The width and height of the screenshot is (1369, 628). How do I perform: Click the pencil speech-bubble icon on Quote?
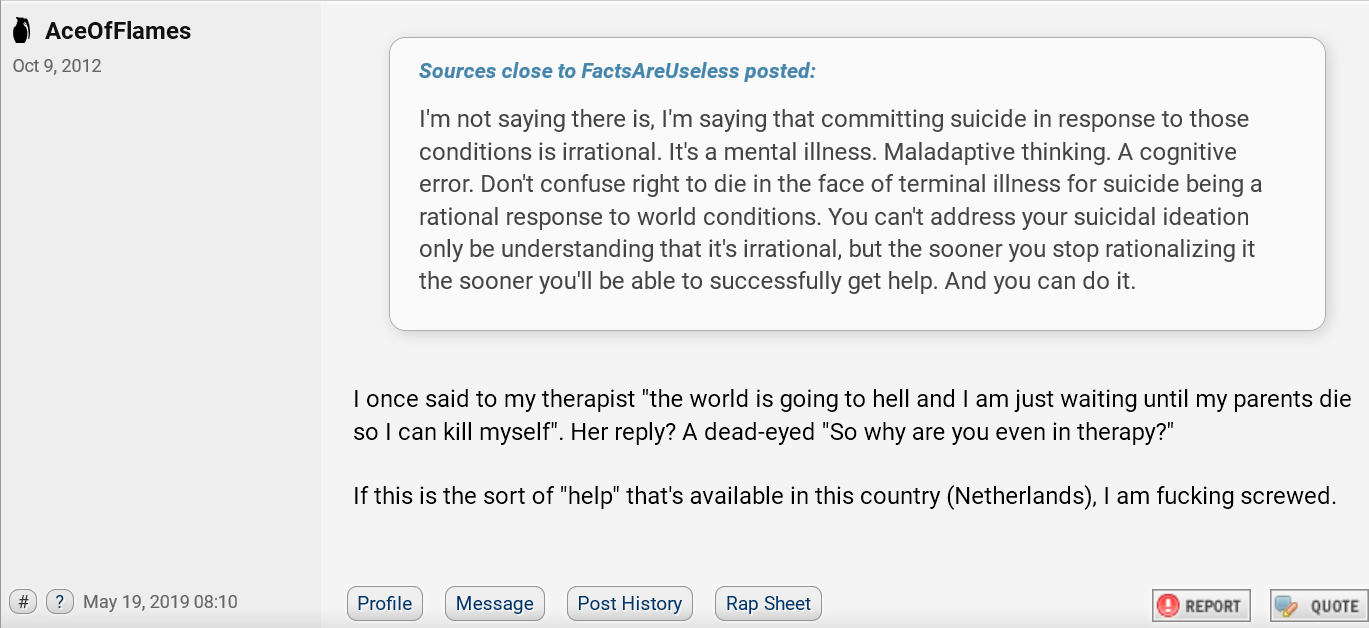(1287, 605)
